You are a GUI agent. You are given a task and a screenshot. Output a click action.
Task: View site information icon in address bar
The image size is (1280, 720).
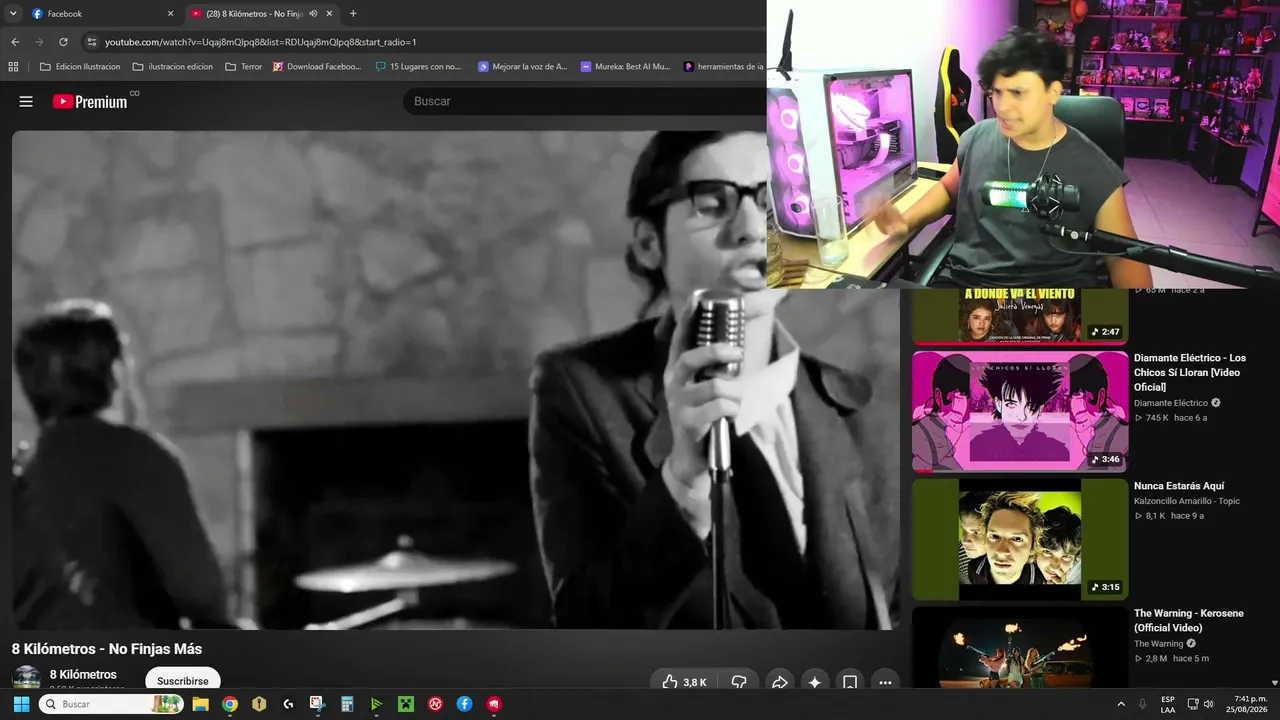91,42
